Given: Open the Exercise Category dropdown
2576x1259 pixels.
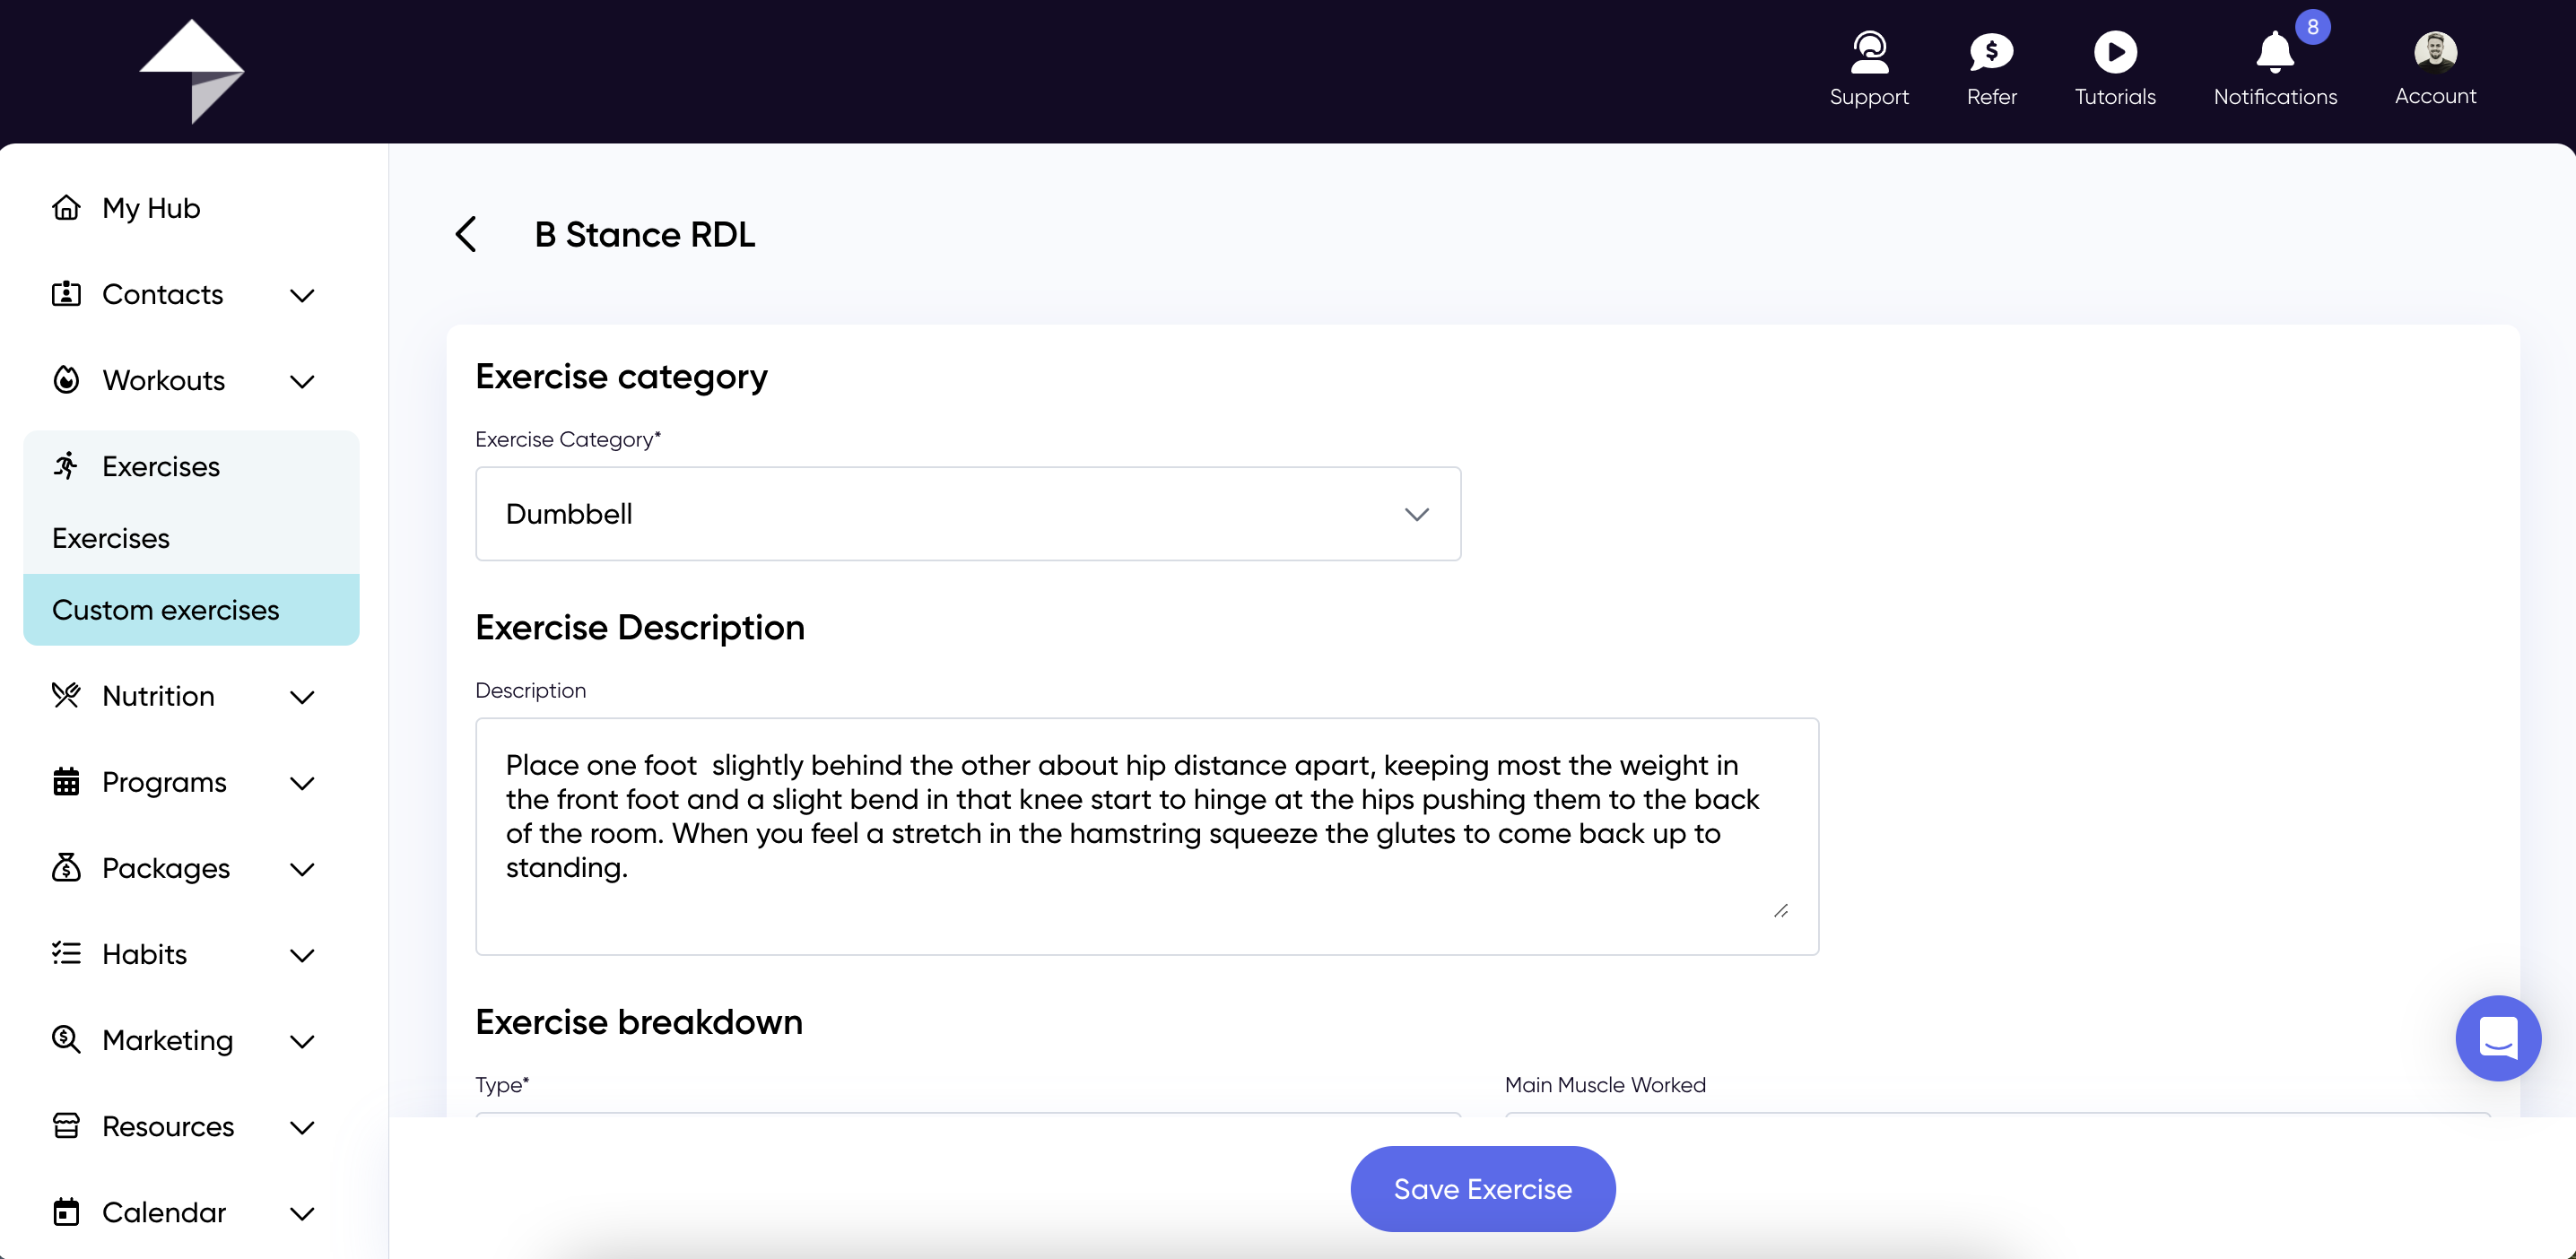Looking at the screenshot, I should coord(967,514).
